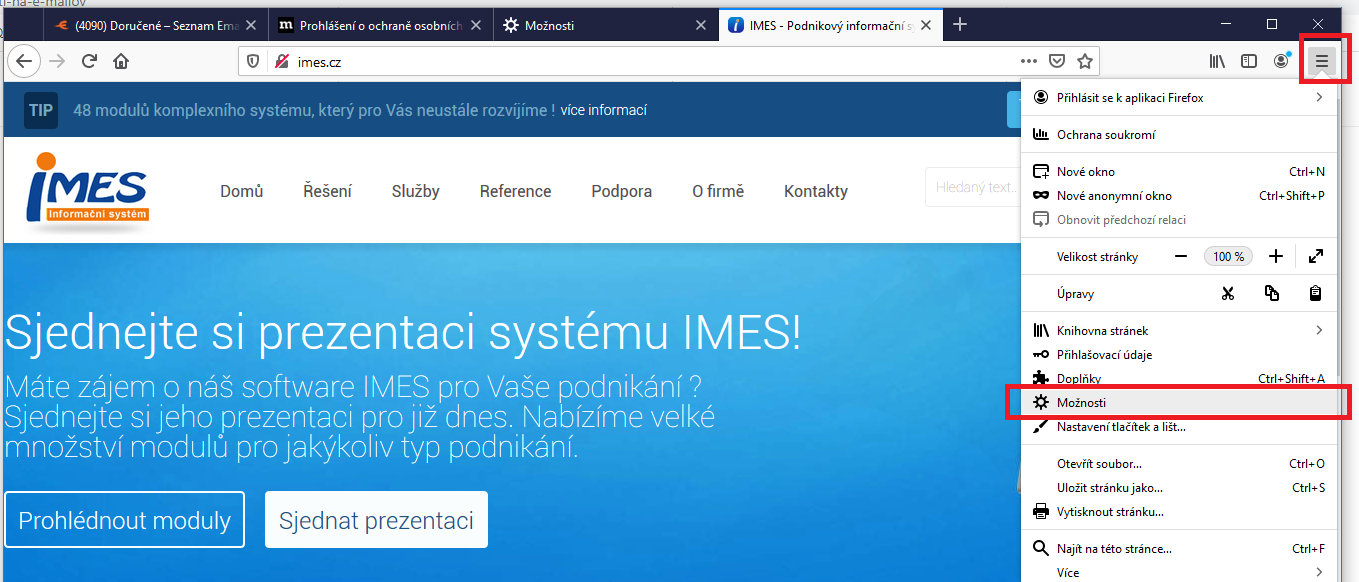Screen dimensions: 1359x582
Task: Choose Vytisknout stránku from menu
Action: 1179,512
